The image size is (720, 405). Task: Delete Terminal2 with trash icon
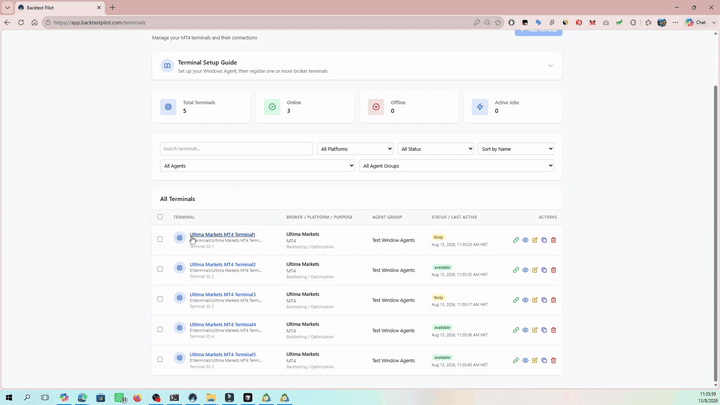[x=553, y=270]
